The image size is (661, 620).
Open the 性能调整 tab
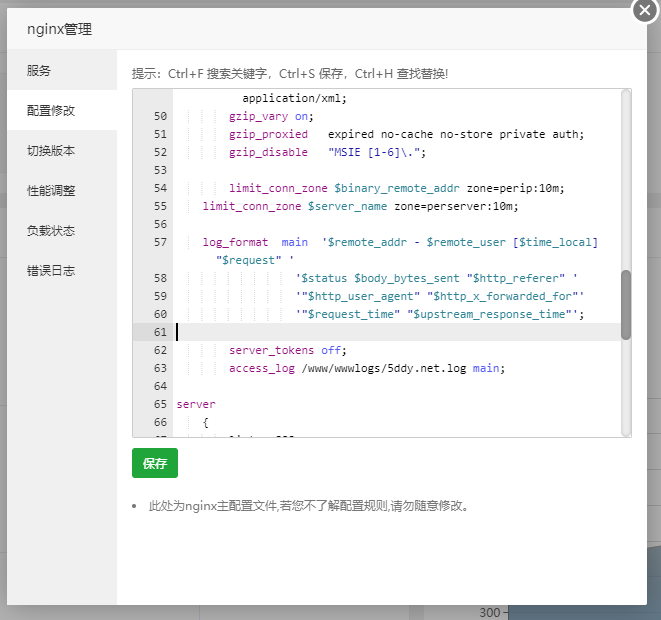[x=62, y=191]
